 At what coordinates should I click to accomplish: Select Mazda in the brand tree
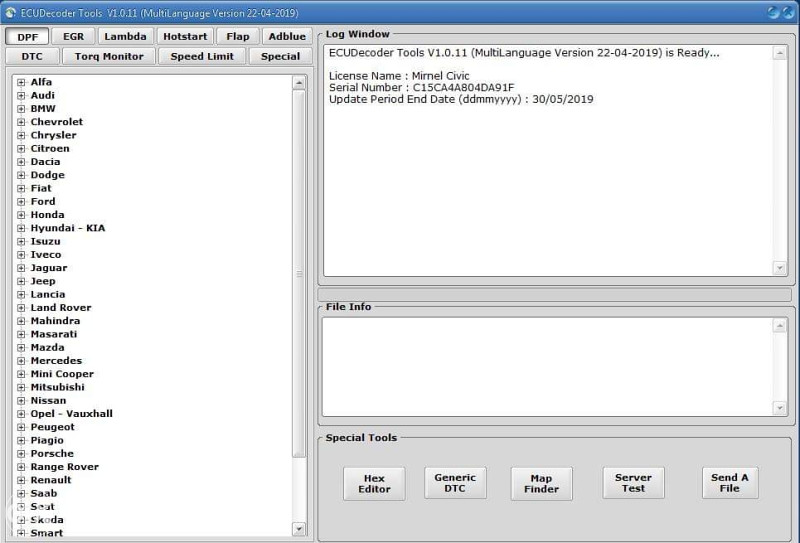[47, 348]
